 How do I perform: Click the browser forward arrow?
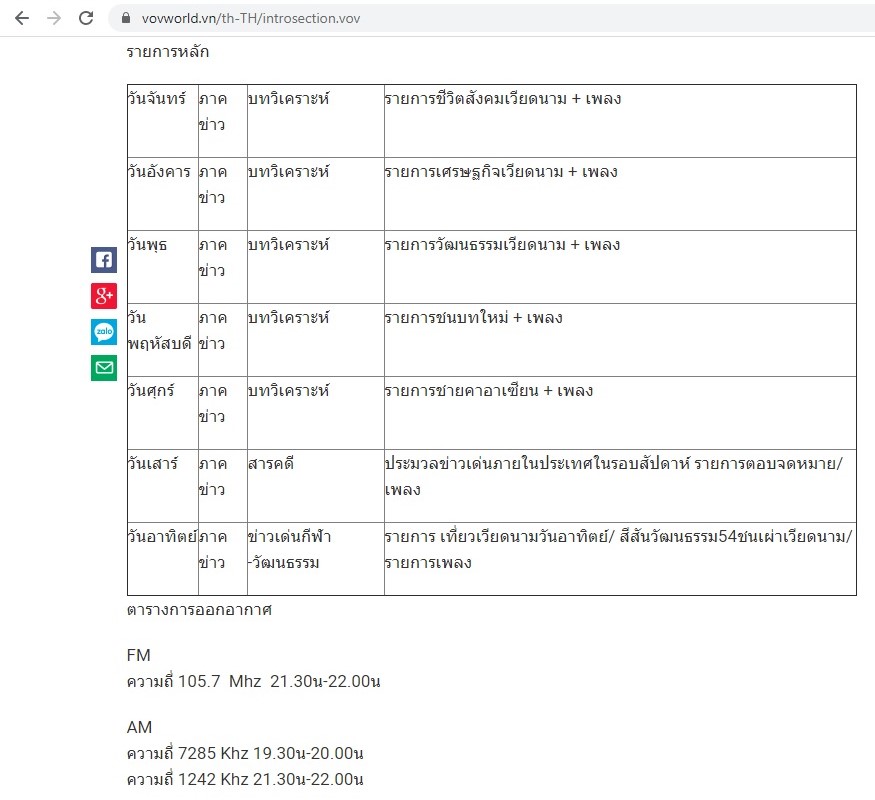[54, 18]
